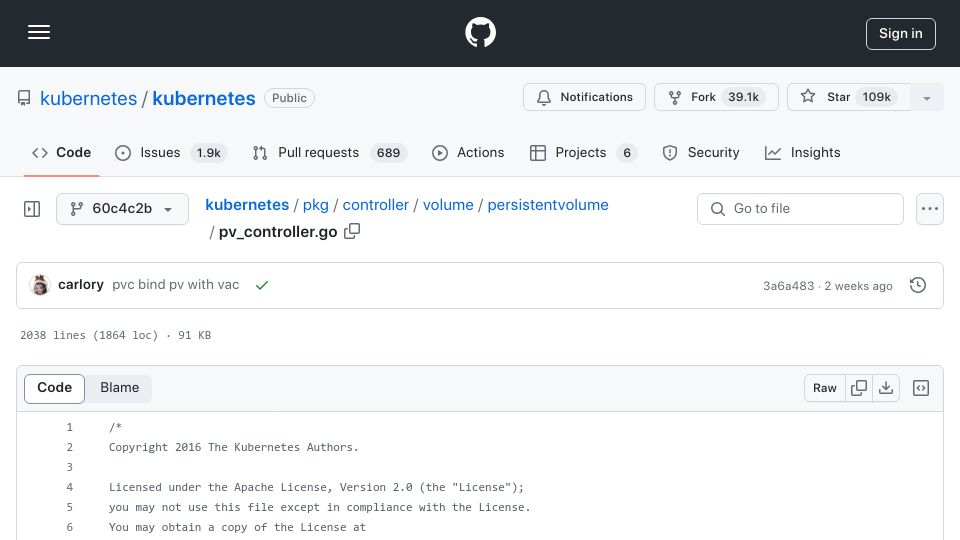This screenshot has height=540, width=960.
Task: Click the Sign in button
Action: point(901,34)
